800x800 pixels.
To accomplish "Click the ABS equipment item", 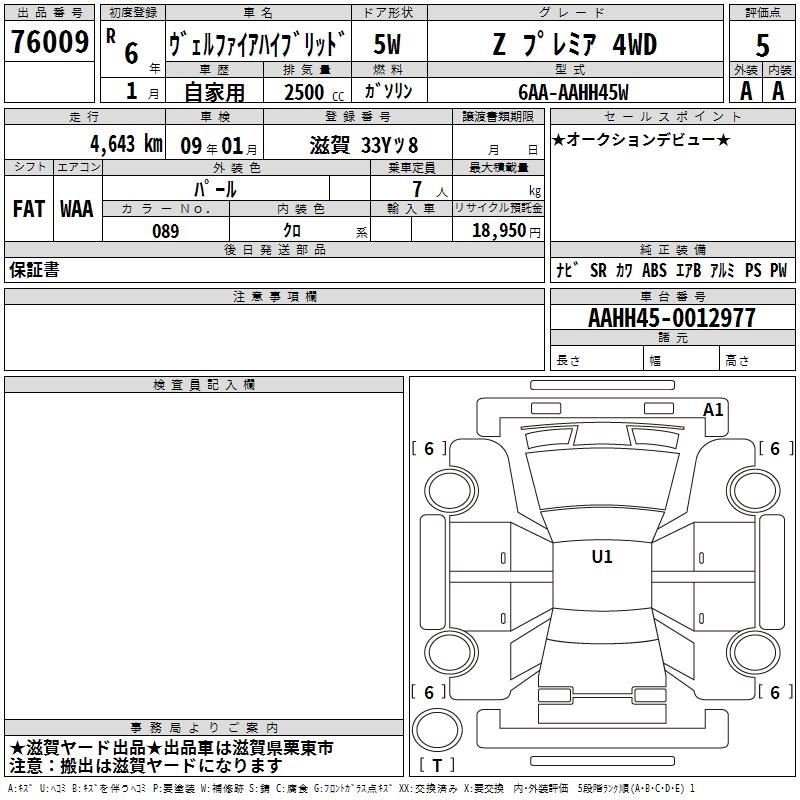I will 654,270.
